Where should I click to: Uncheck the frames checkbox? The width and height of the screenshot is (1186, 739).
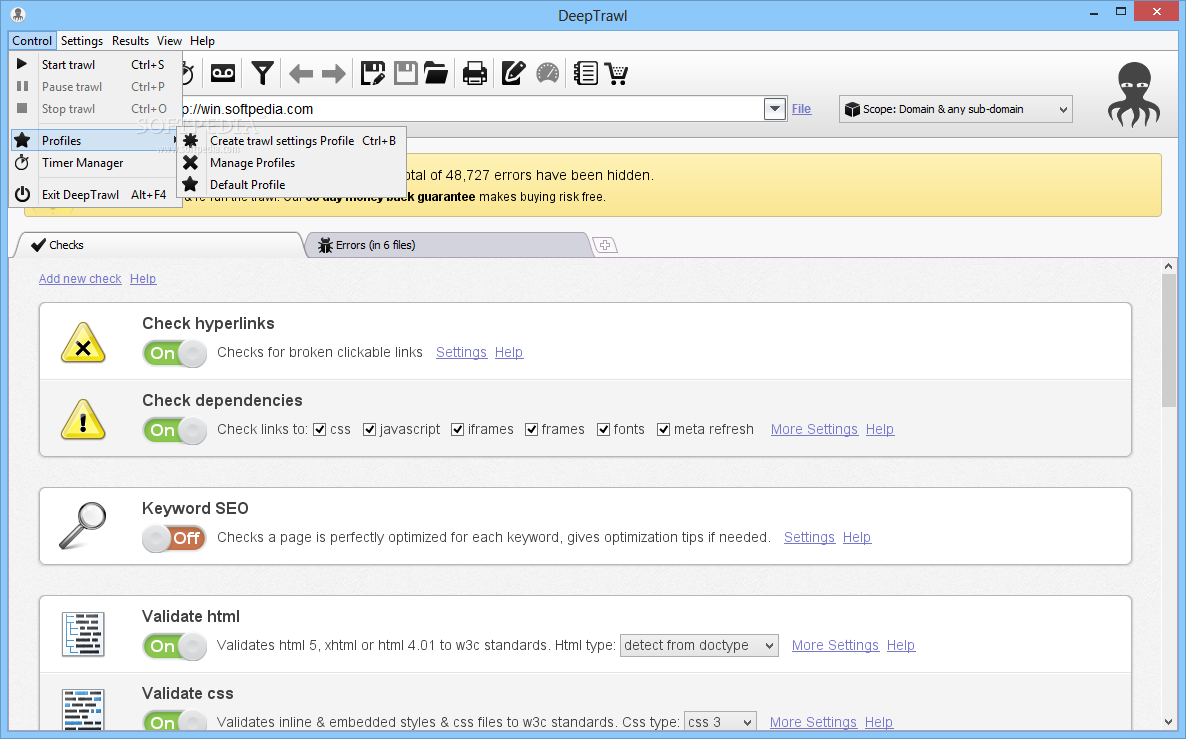click(x=531, y=430)
